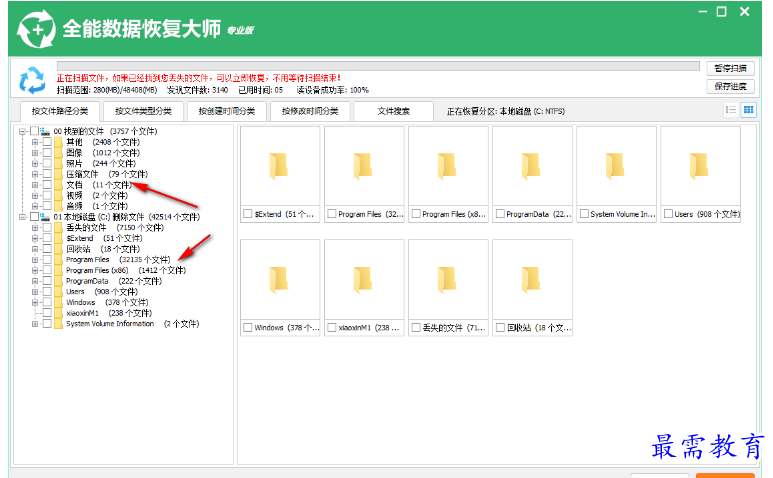The width and height of the screenshot is (773, 478).
Task: Check the 文档 (11 个文件) checkbox
Action: (47, 185)
